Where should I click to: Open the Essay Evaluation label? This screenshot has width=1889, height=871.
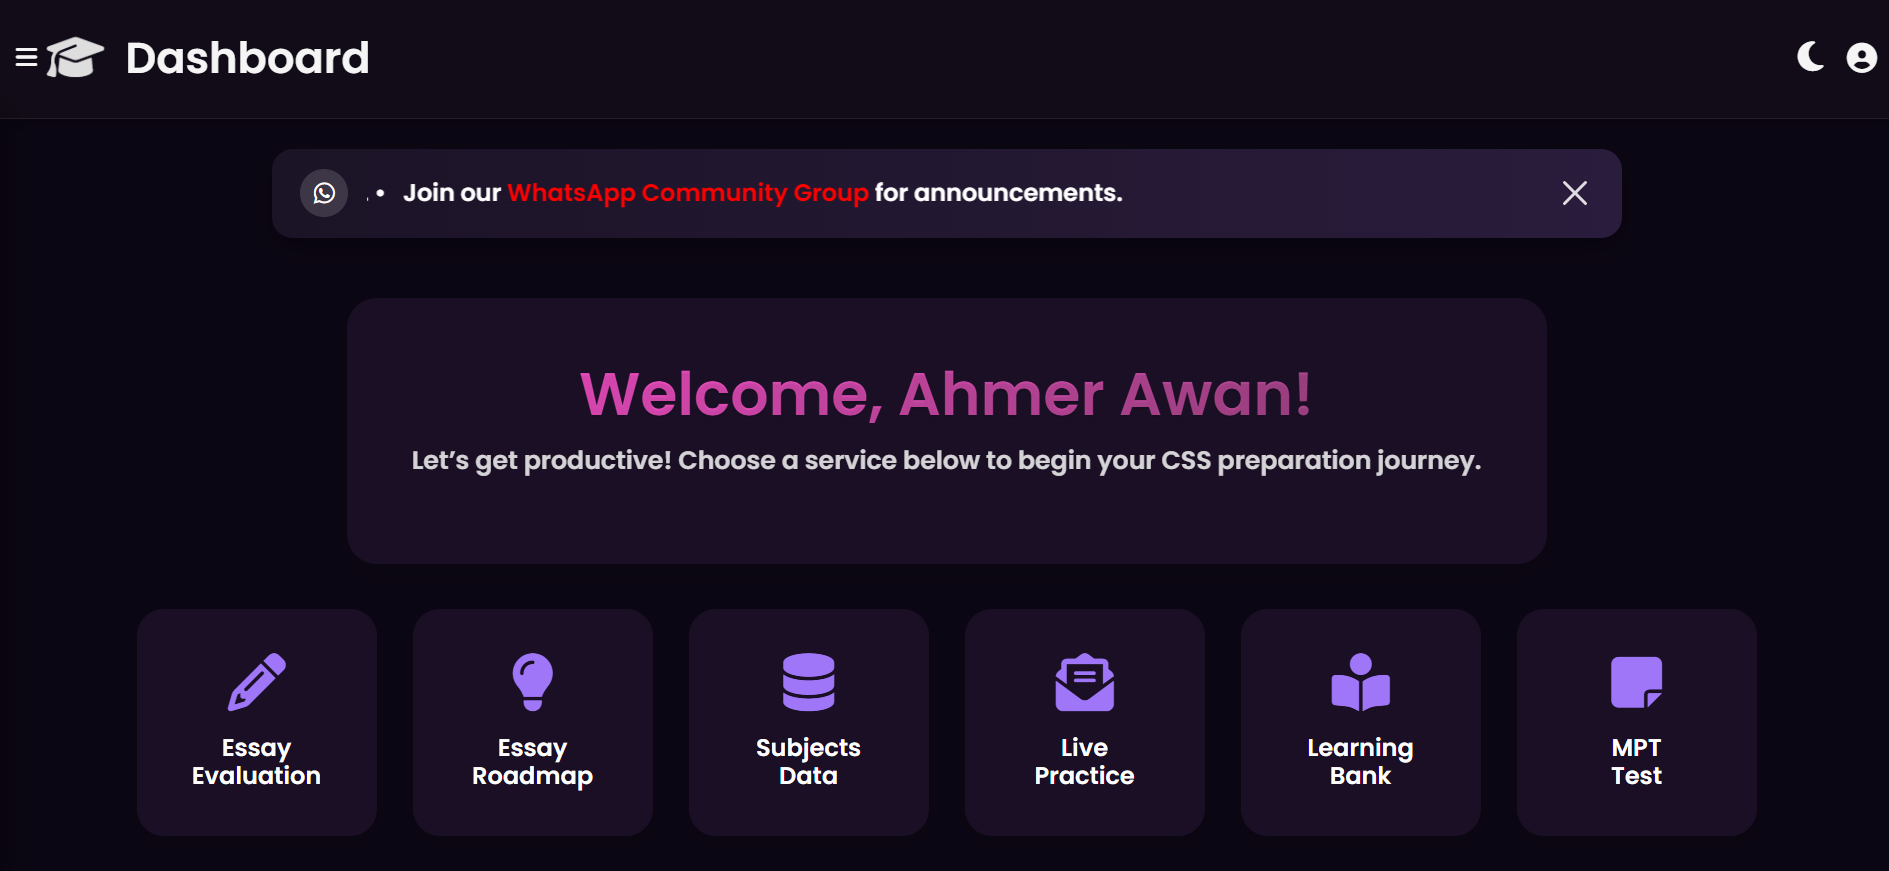[x=257, y=762]
